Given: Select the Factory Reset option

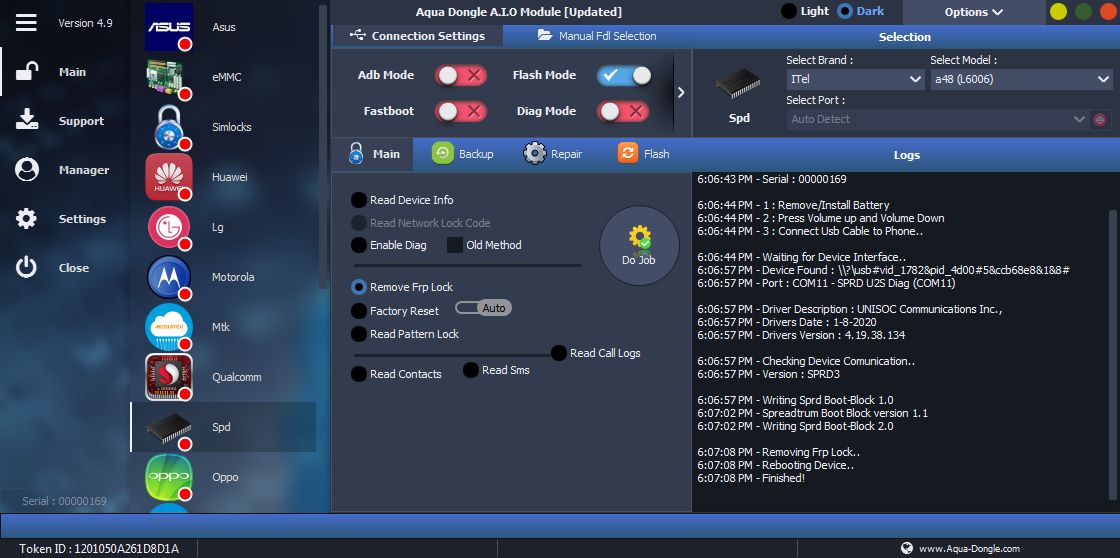Looking at the screenshot, I should [x=359, y=311].
